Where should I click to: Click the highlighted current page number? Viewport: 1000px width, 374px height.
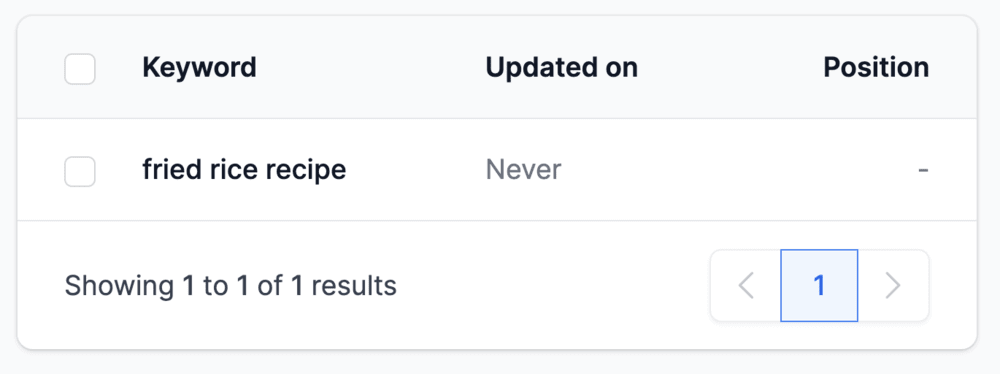coord(819,285)
